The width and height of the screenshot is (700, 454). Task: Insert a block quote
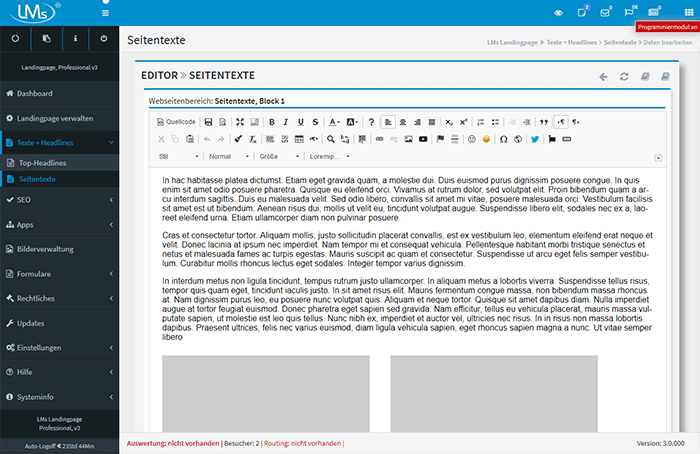point(544,122)
